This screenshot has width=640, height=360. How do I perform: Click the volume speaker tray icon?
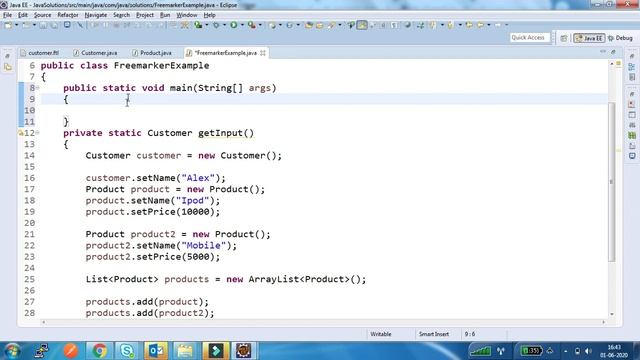(588, 351)
